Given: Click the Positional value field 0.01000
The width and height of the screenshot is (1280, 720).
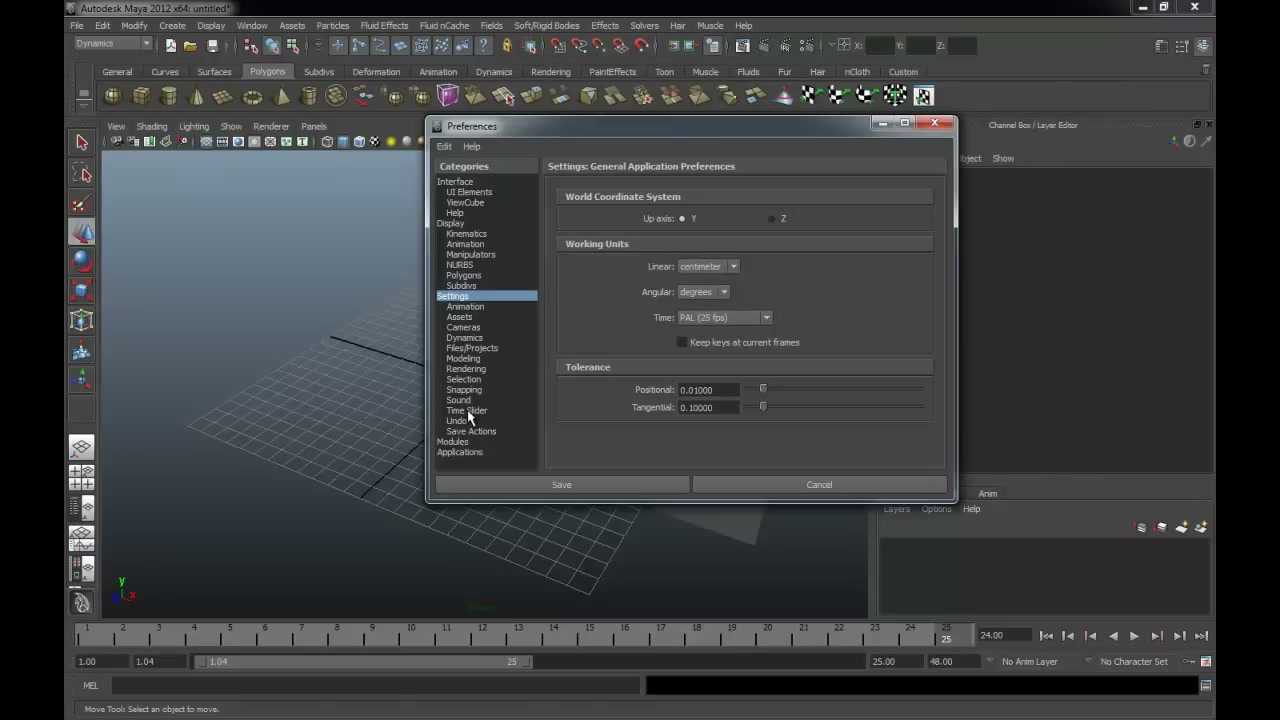Looking at the screenshot, I should click(710, 390).
